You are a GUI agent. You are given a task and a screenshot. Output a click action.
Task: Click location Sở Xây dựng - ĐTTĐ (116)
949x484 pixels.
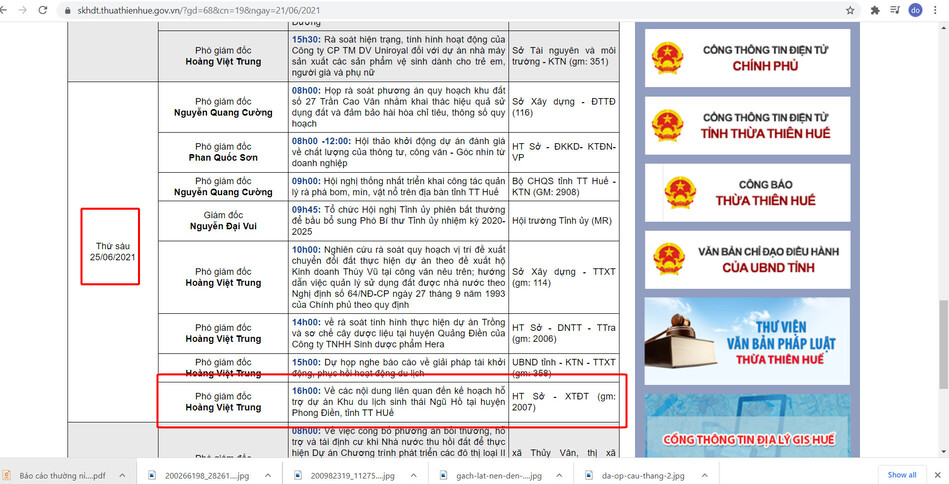[x=564, y=107]
